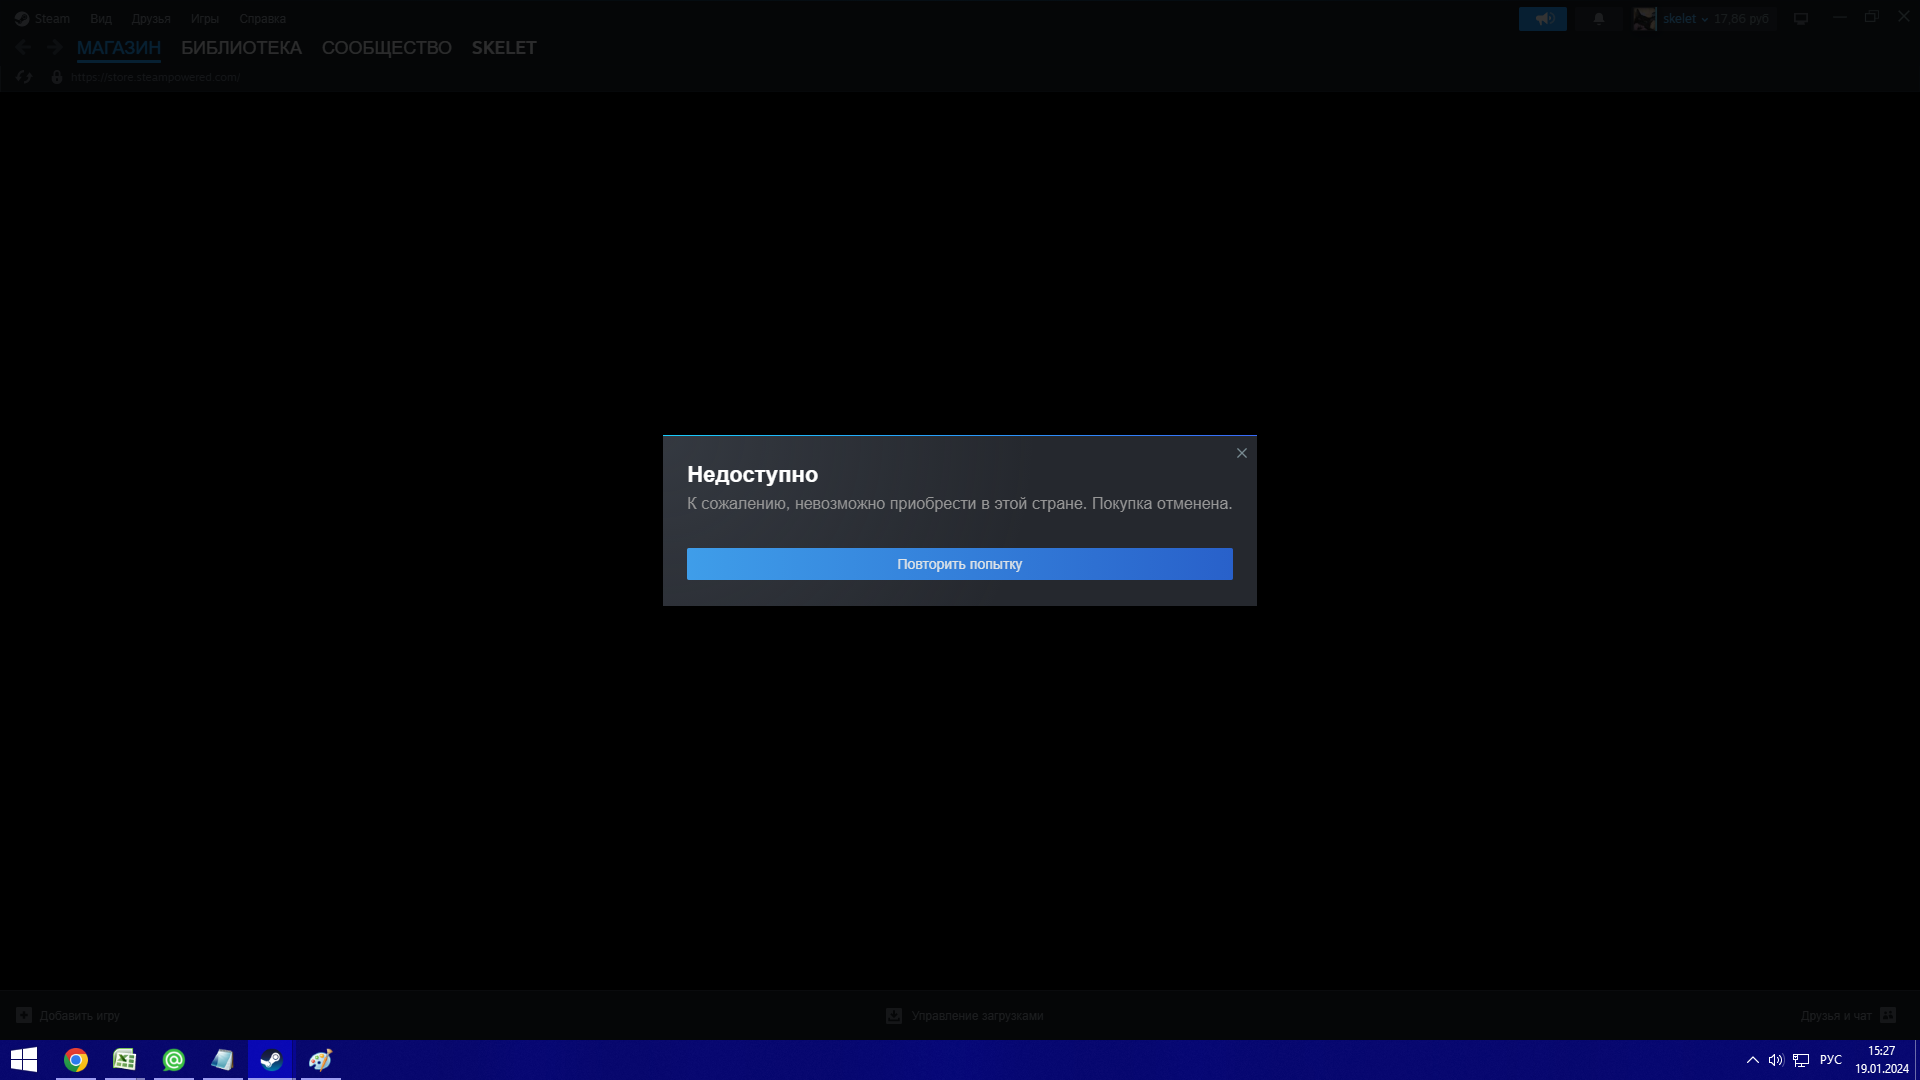Open the Игры menu
Image resolution: width=1920 pixels, height=1080 pixels.
click(205, 18)
